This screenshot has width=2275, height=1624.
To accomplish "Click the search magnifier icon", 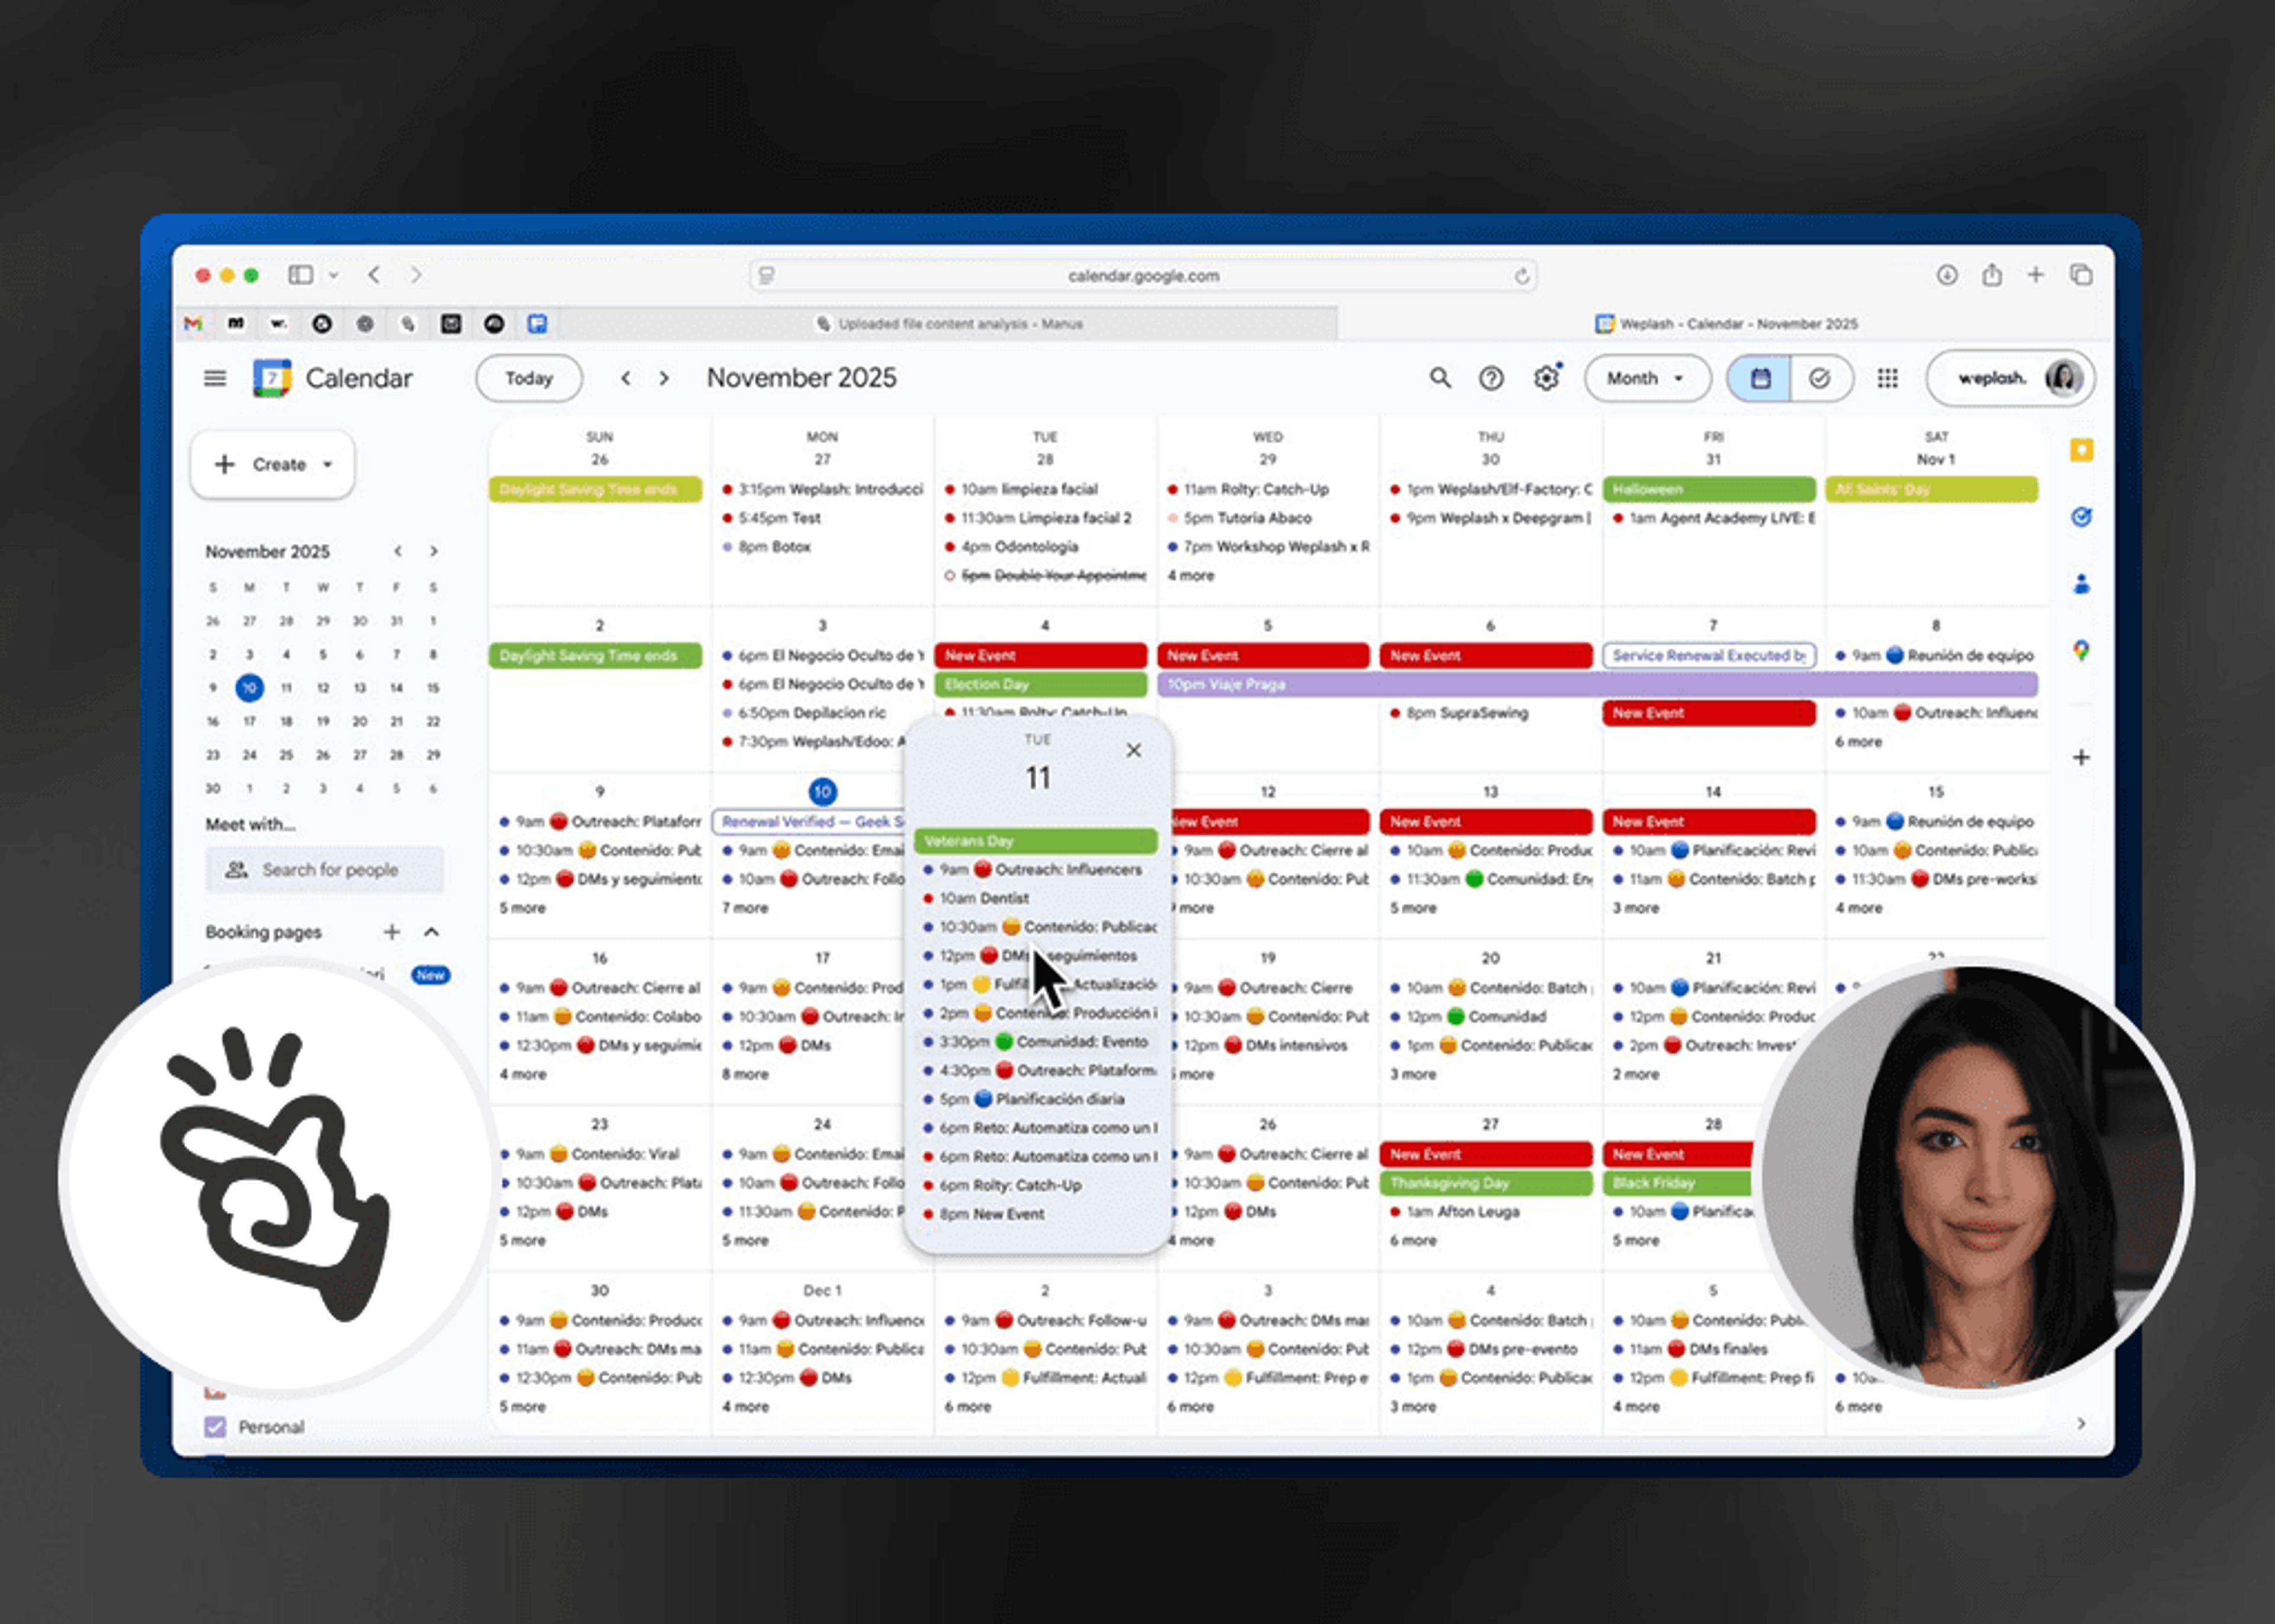I will tap(1440, 378).
